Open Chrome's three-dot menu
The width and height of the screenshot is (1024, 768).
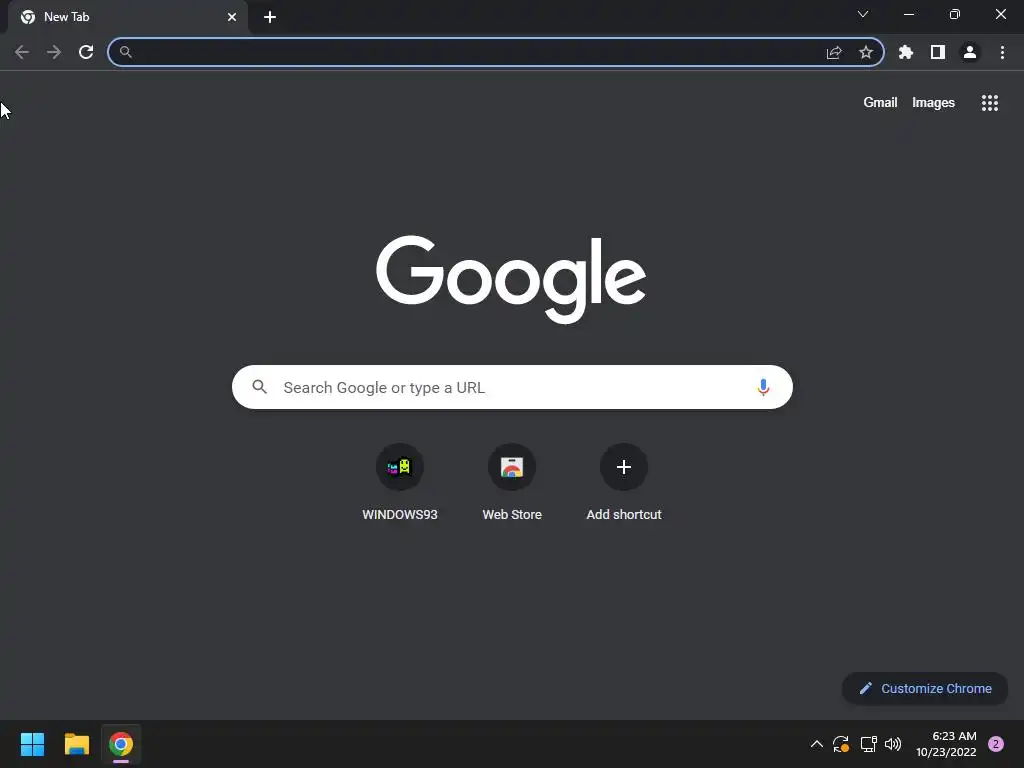1002,52
